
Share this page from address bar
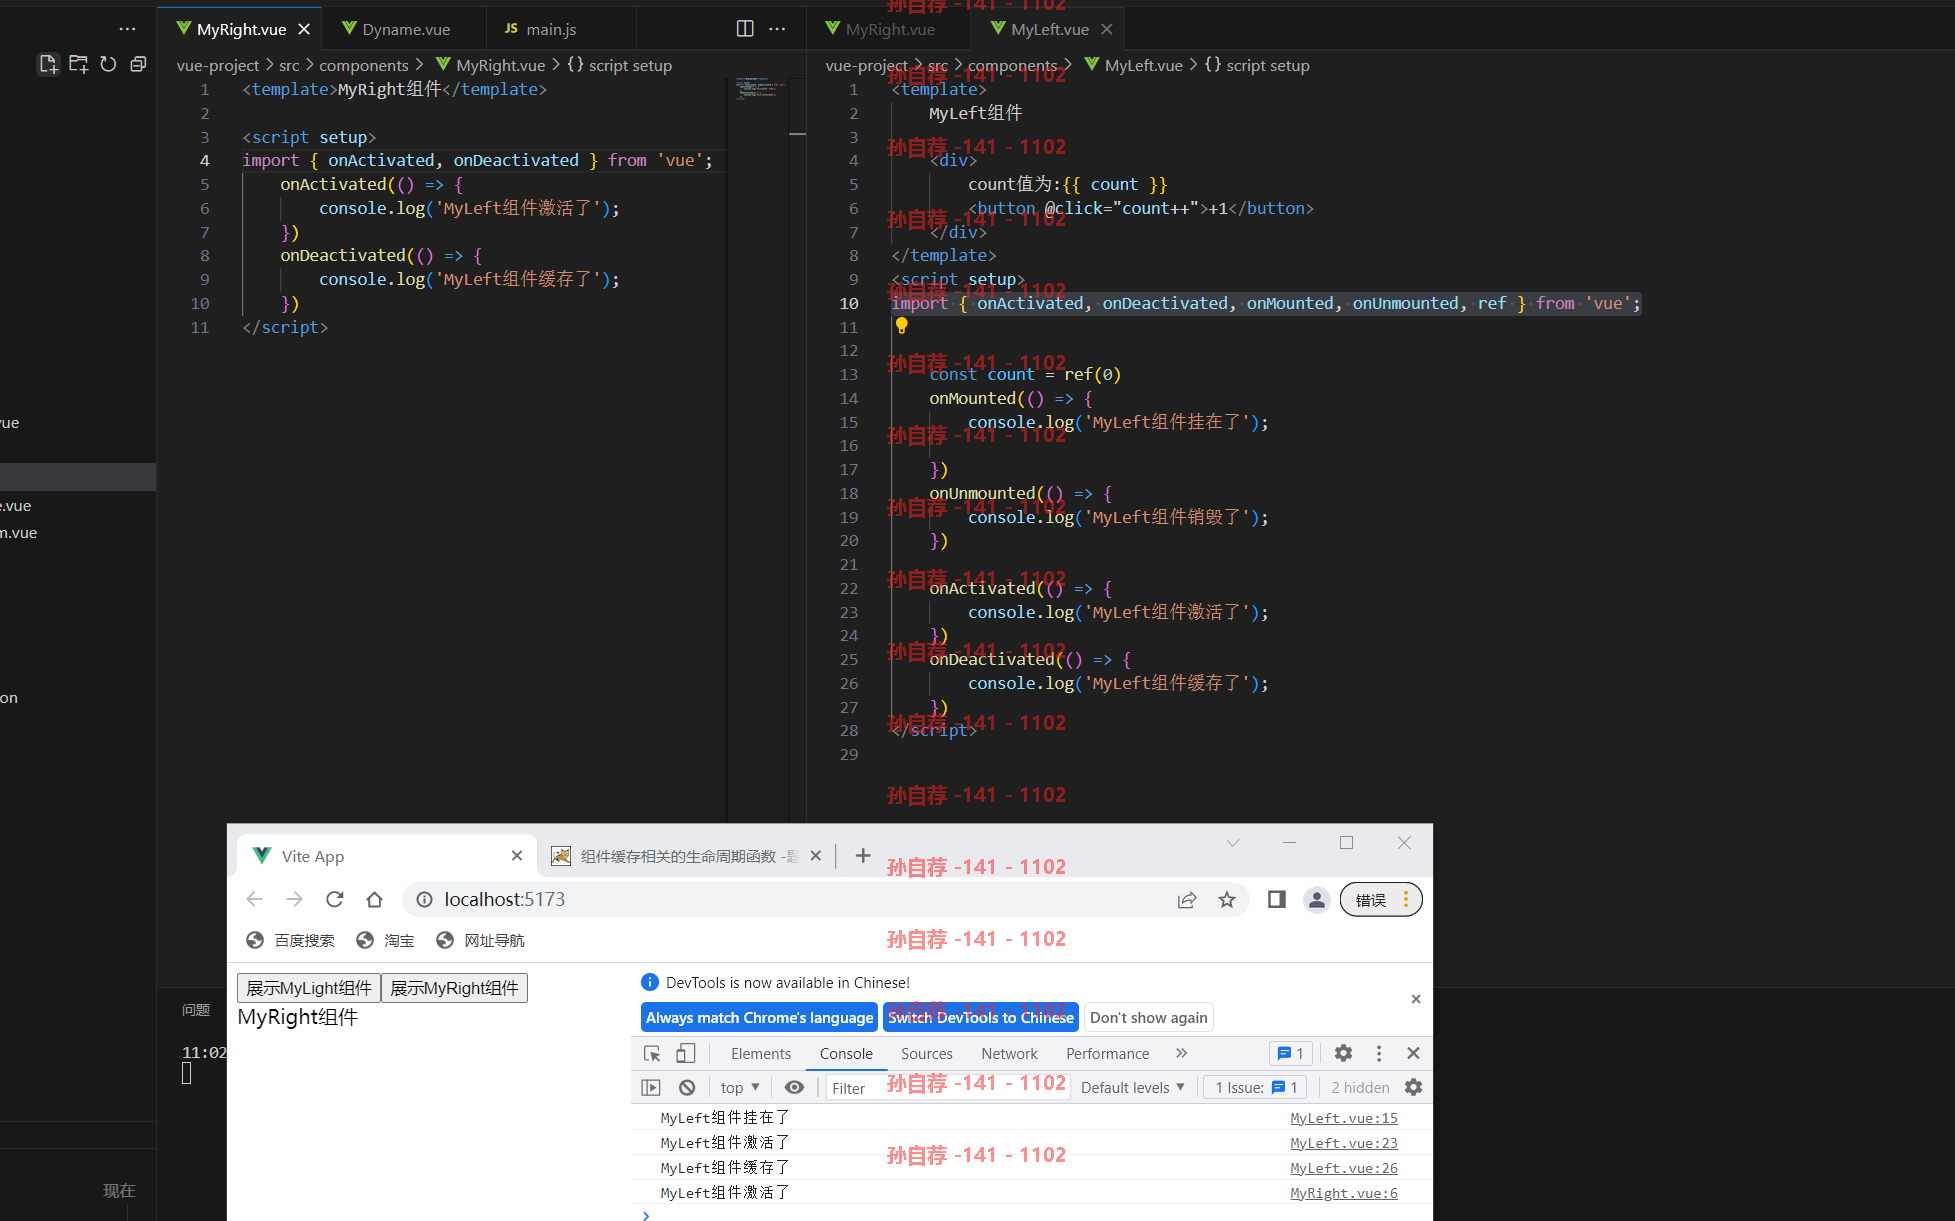1187,899
